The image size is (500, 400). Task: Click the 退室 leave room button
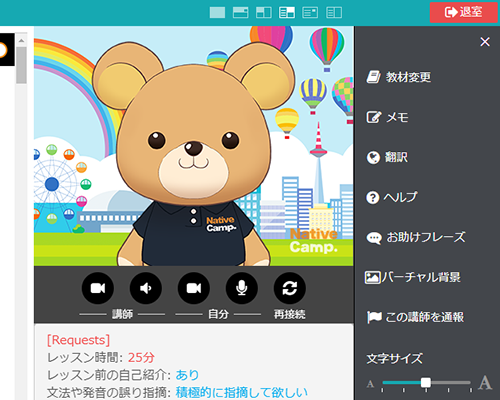463,12
